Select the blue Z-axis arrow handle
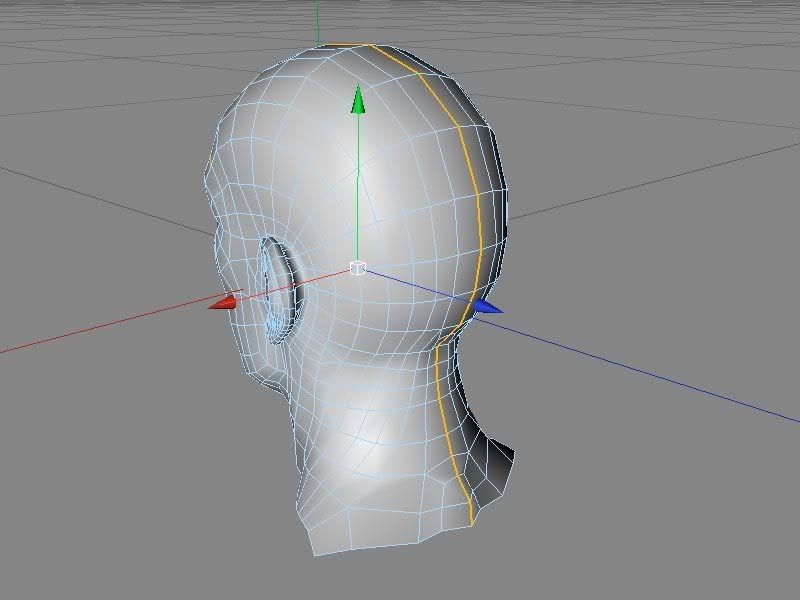Screen dimensions: 800x600 point(487,307)
